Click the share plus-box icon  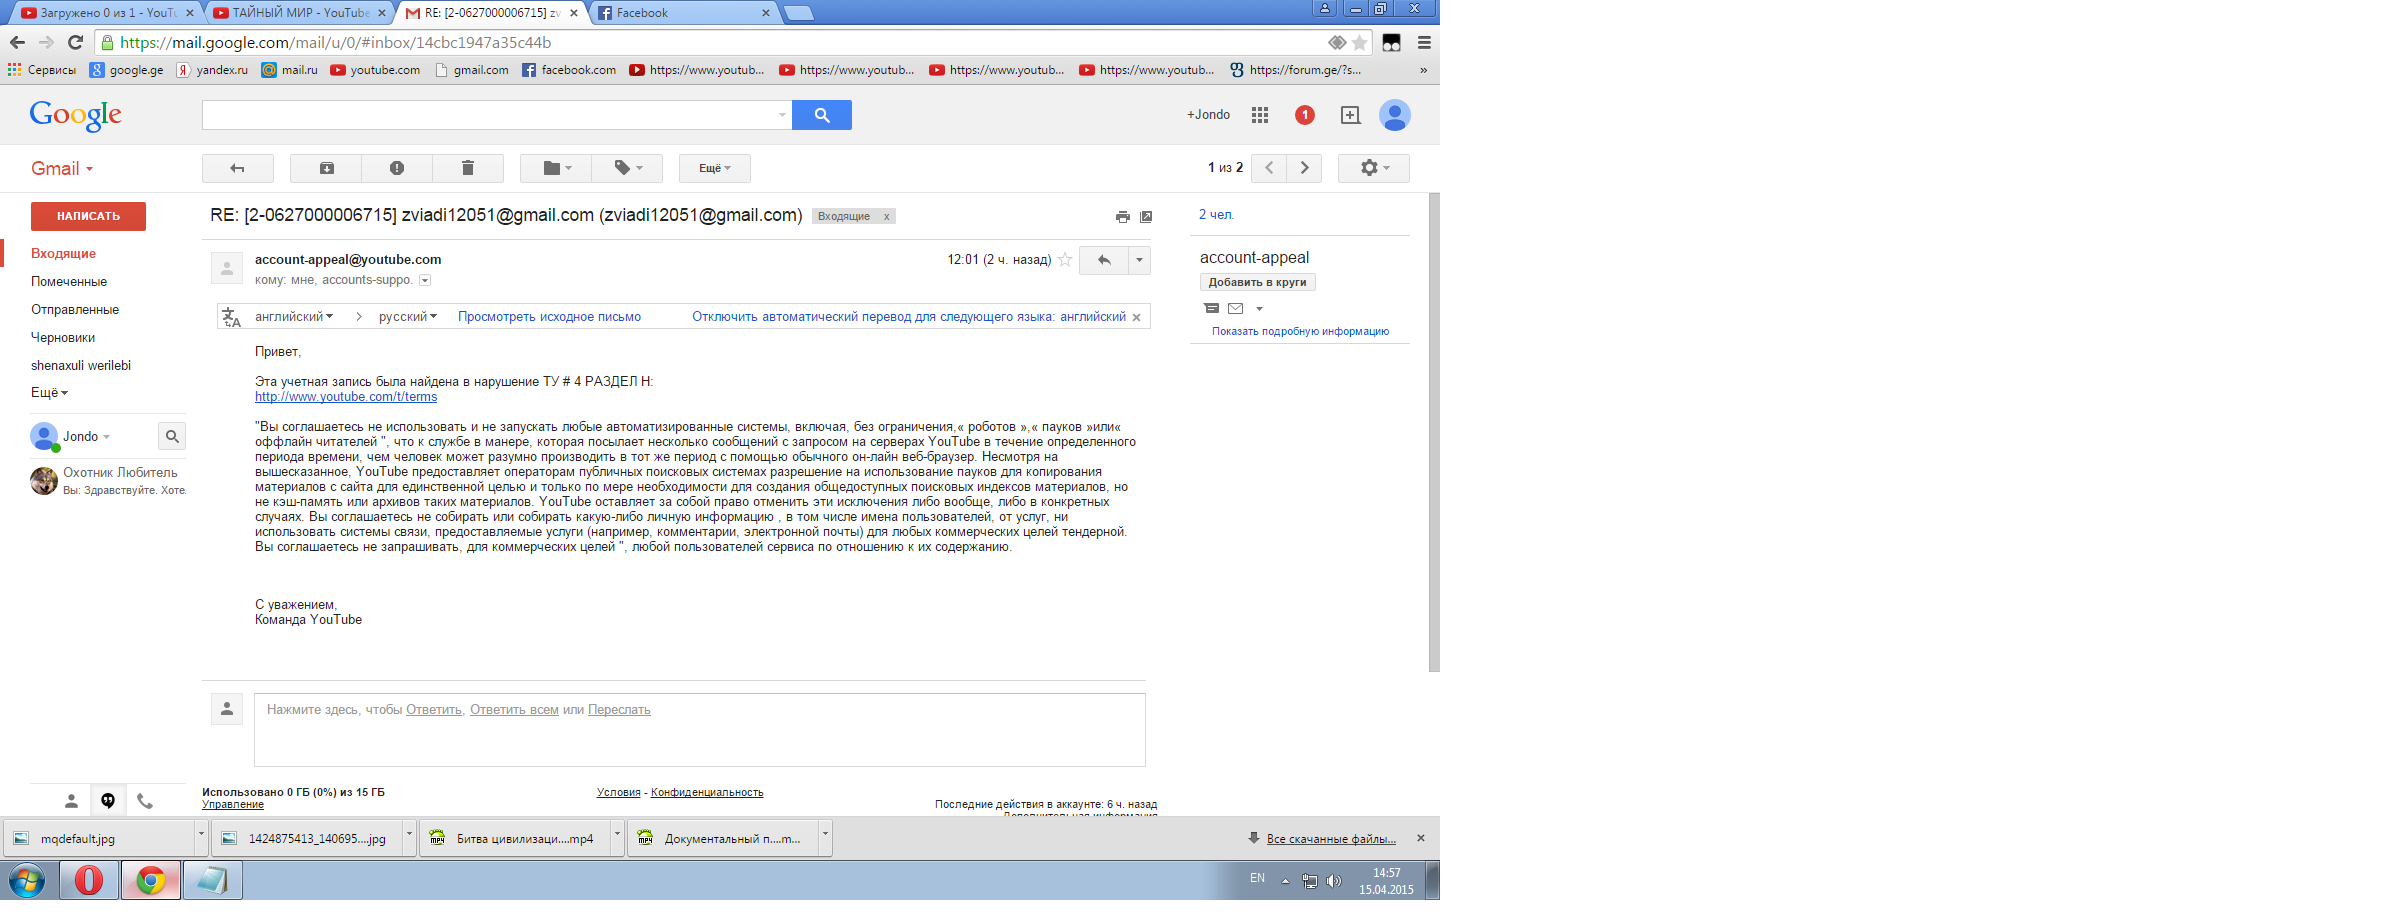(1350, 115)
